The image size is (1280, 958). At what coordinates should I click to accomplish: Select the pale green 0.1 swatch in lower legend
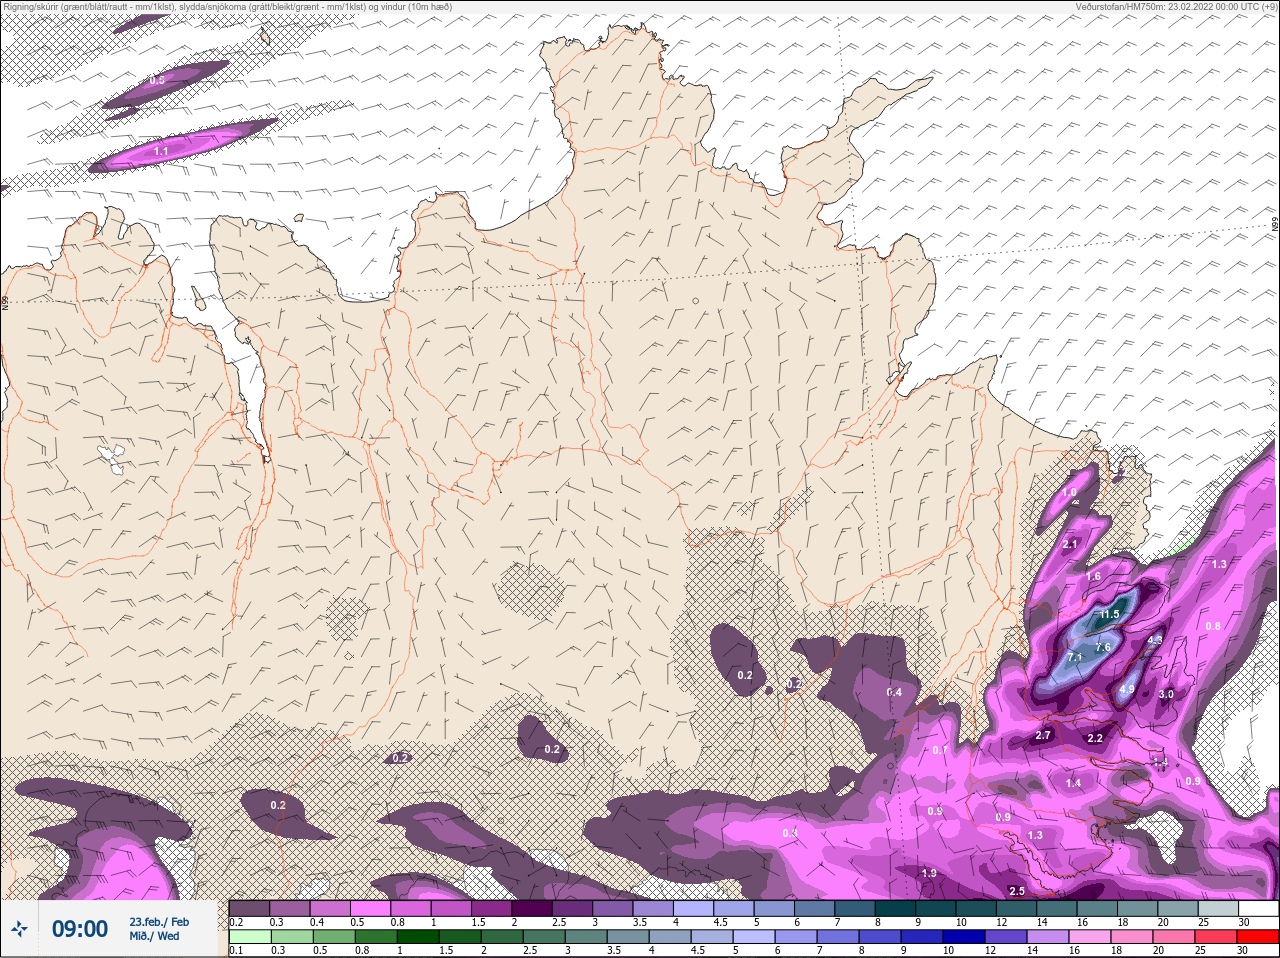(x=249, y=937)
